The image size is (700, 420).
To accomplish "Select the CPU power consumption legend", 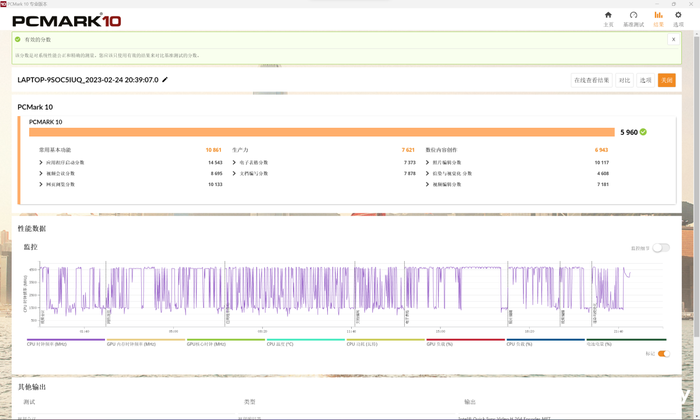I will coord(385,342).
